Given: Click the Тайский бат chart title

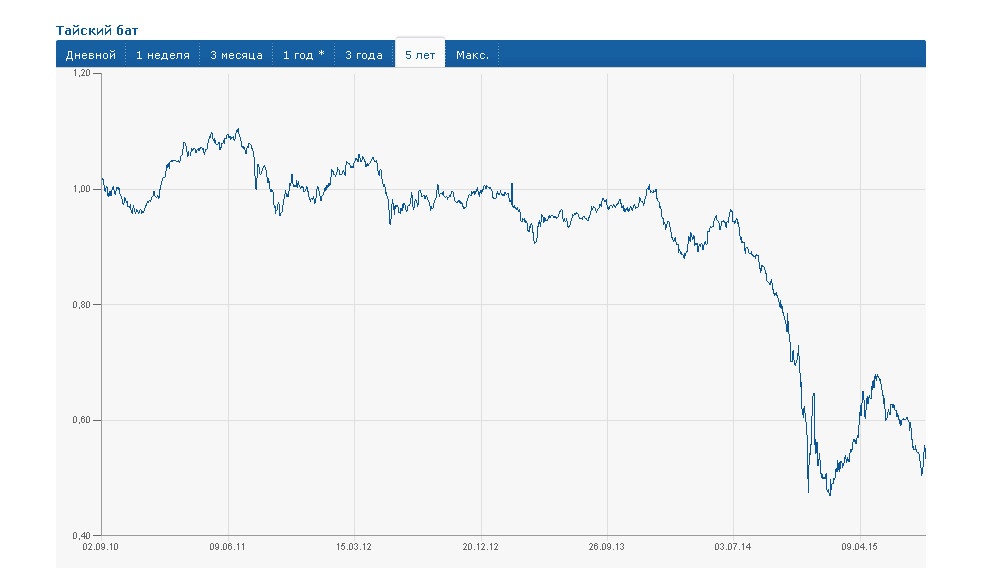Looking at the screenshot, I should 97,31.
